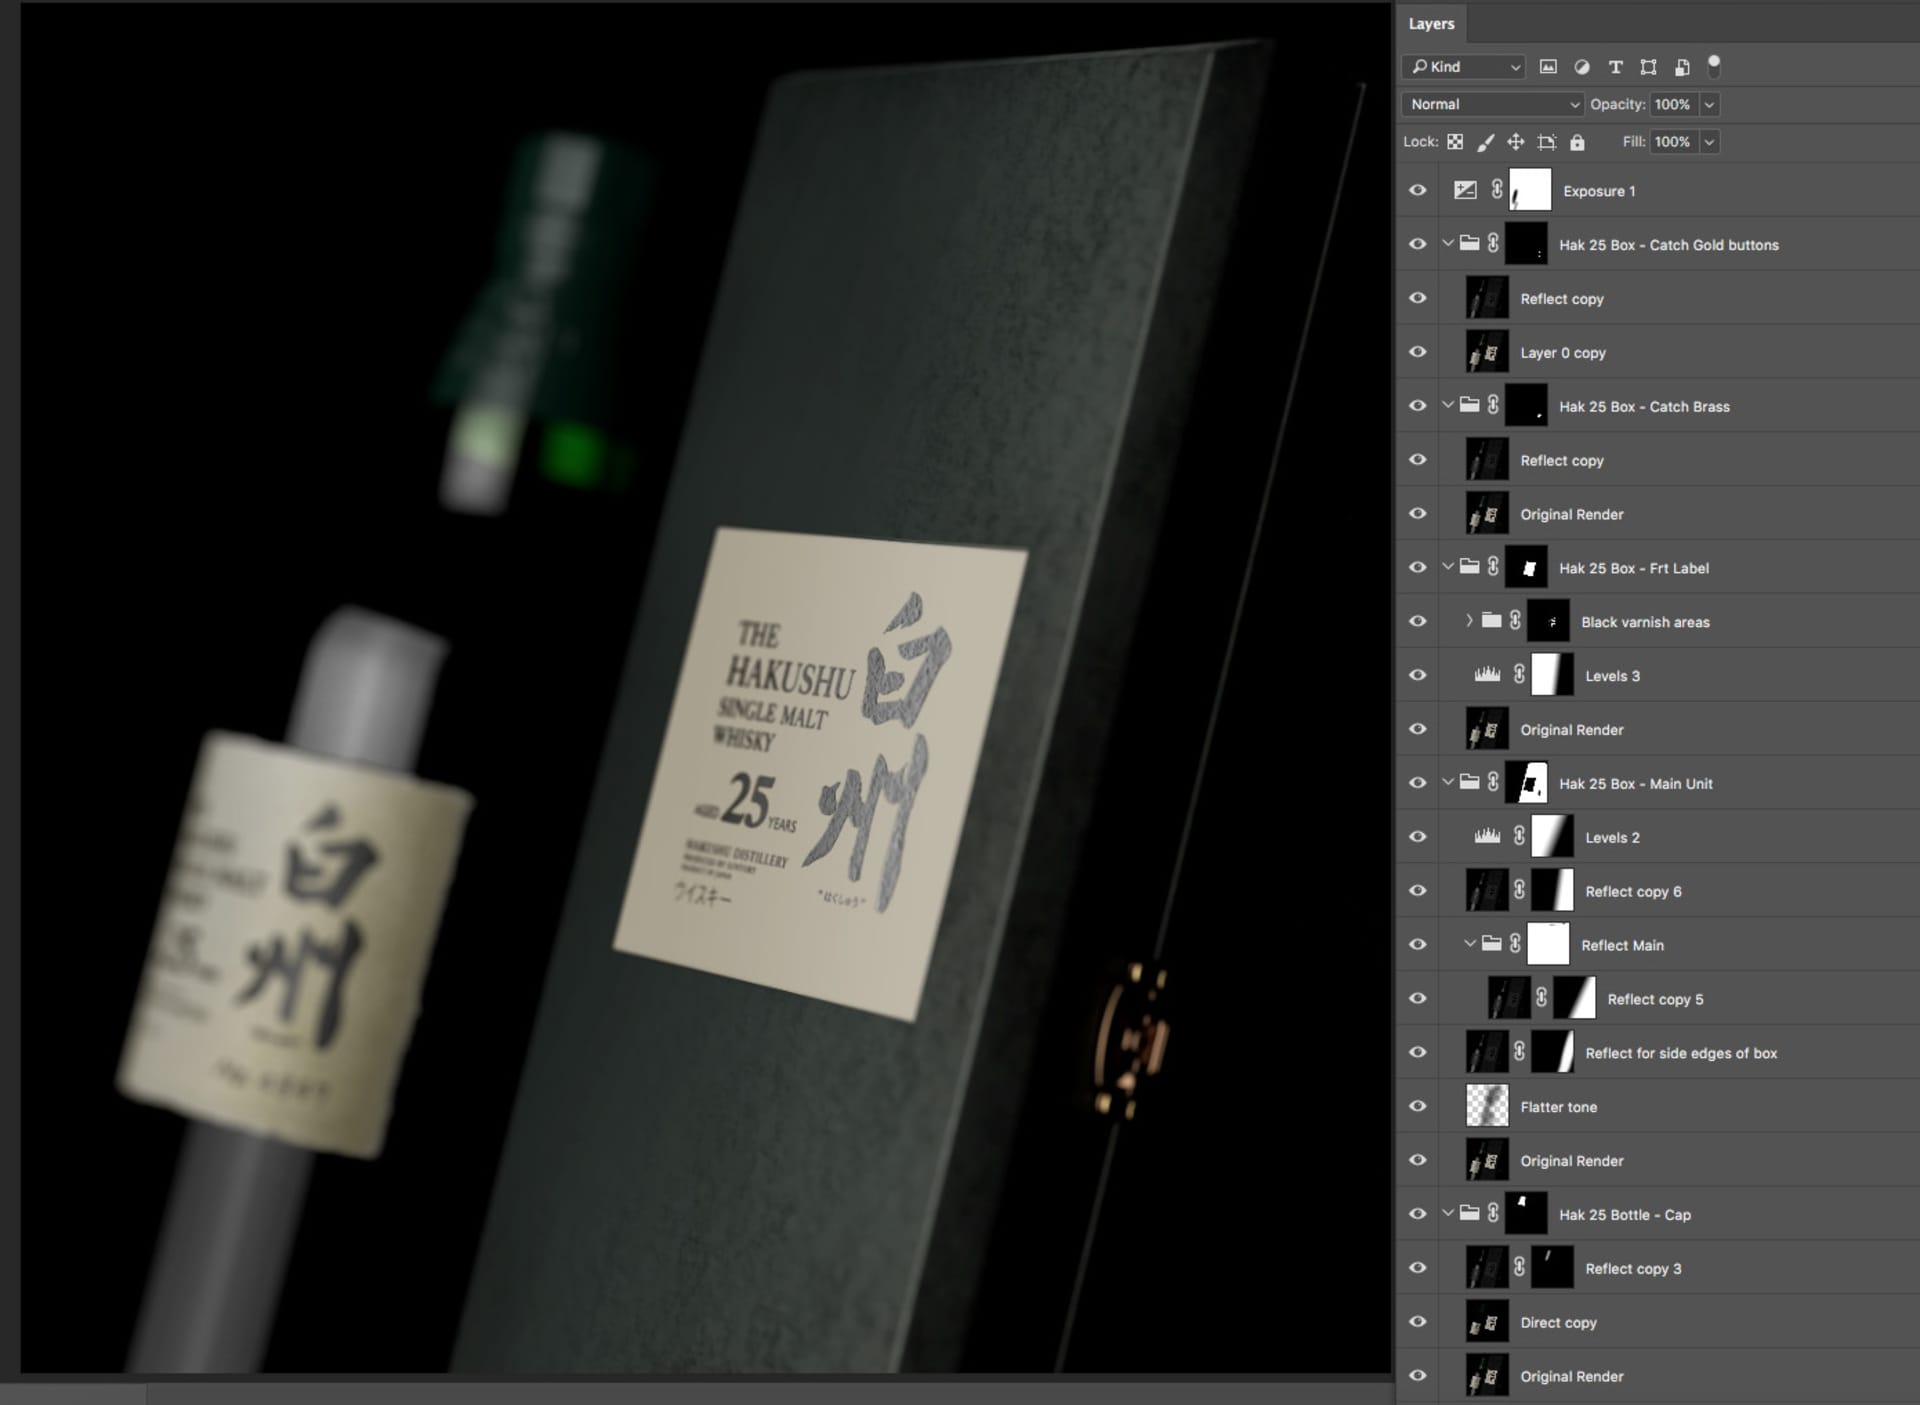
Task: Select the Levels 2 layer name
Action: (1612, 838)
